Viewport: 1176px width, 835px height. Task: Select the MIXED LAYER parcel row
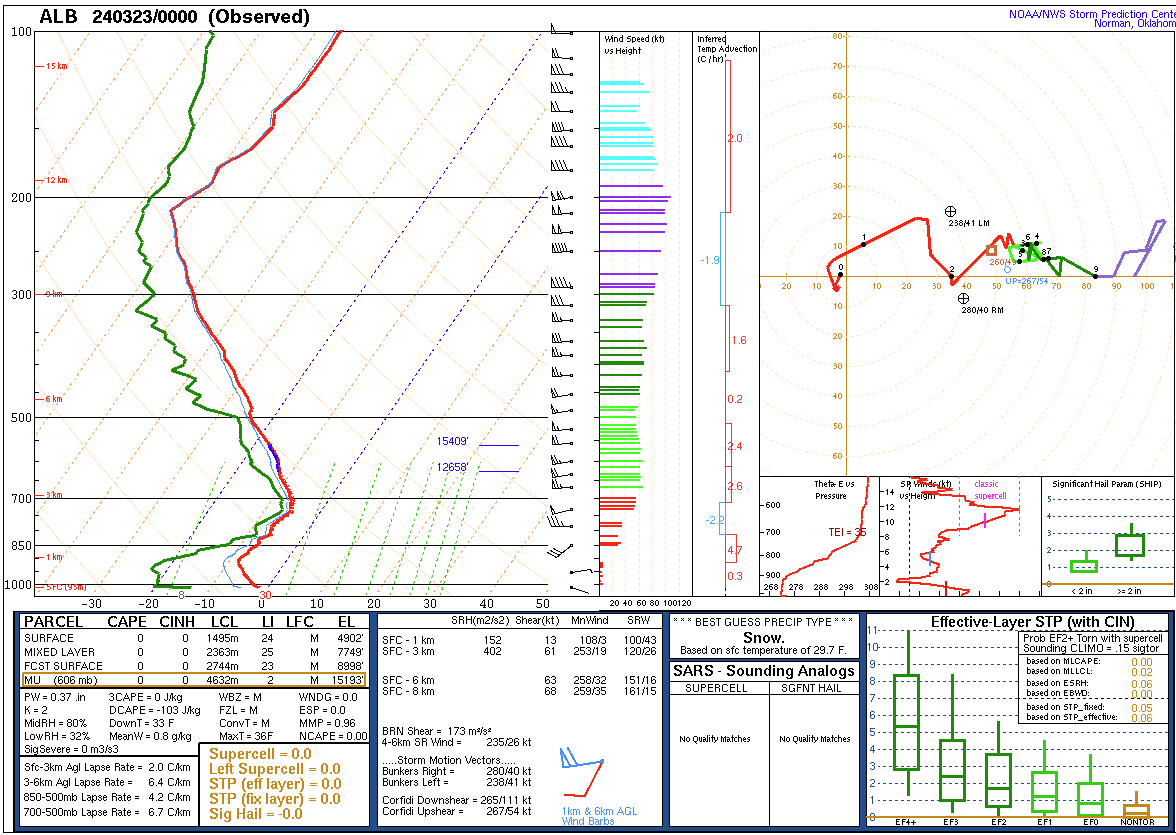tap(195, 652)
